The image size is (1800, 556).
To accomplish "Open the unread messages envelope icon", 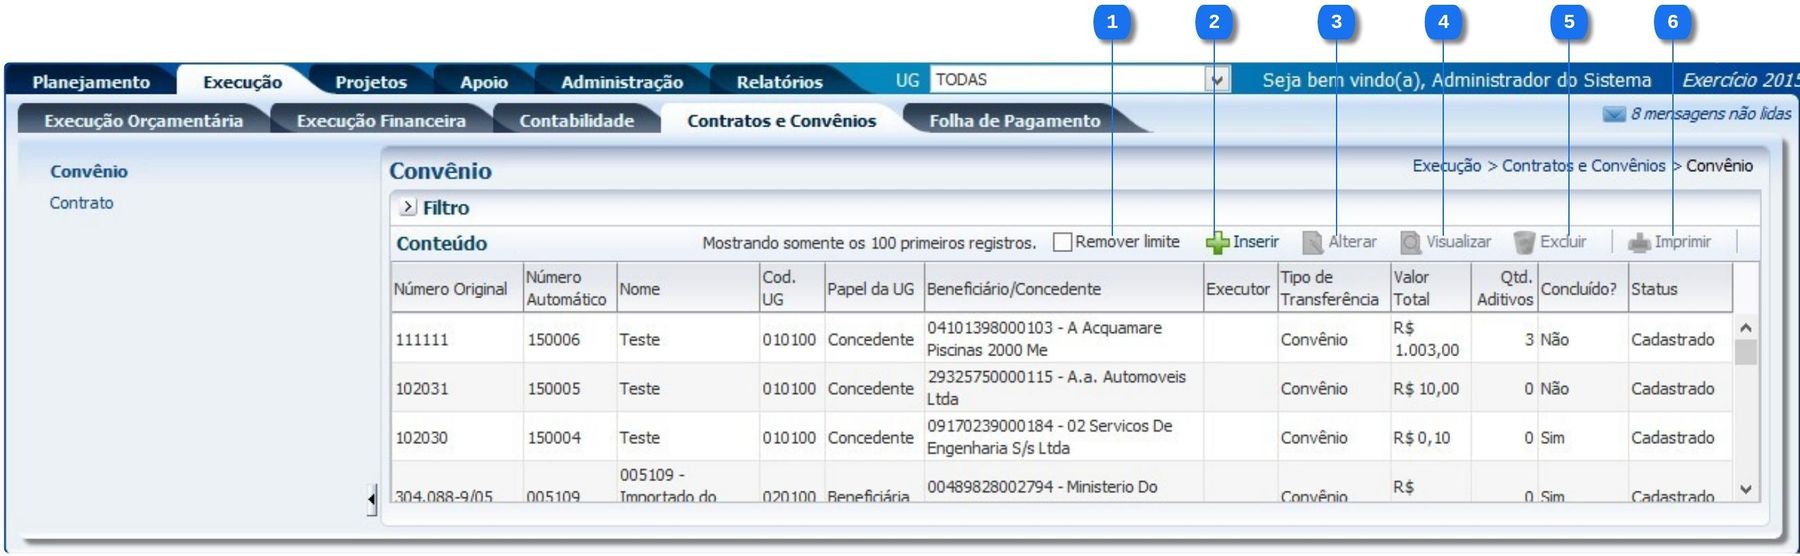I will 1613,114.
